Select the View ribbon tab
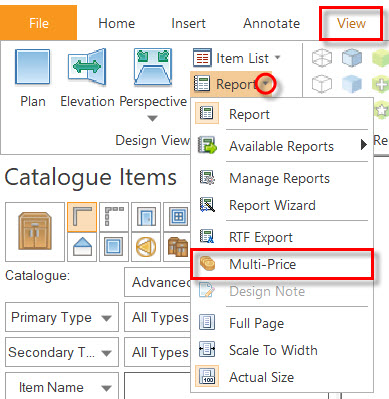The image size is (389, 399). (351, 23)
